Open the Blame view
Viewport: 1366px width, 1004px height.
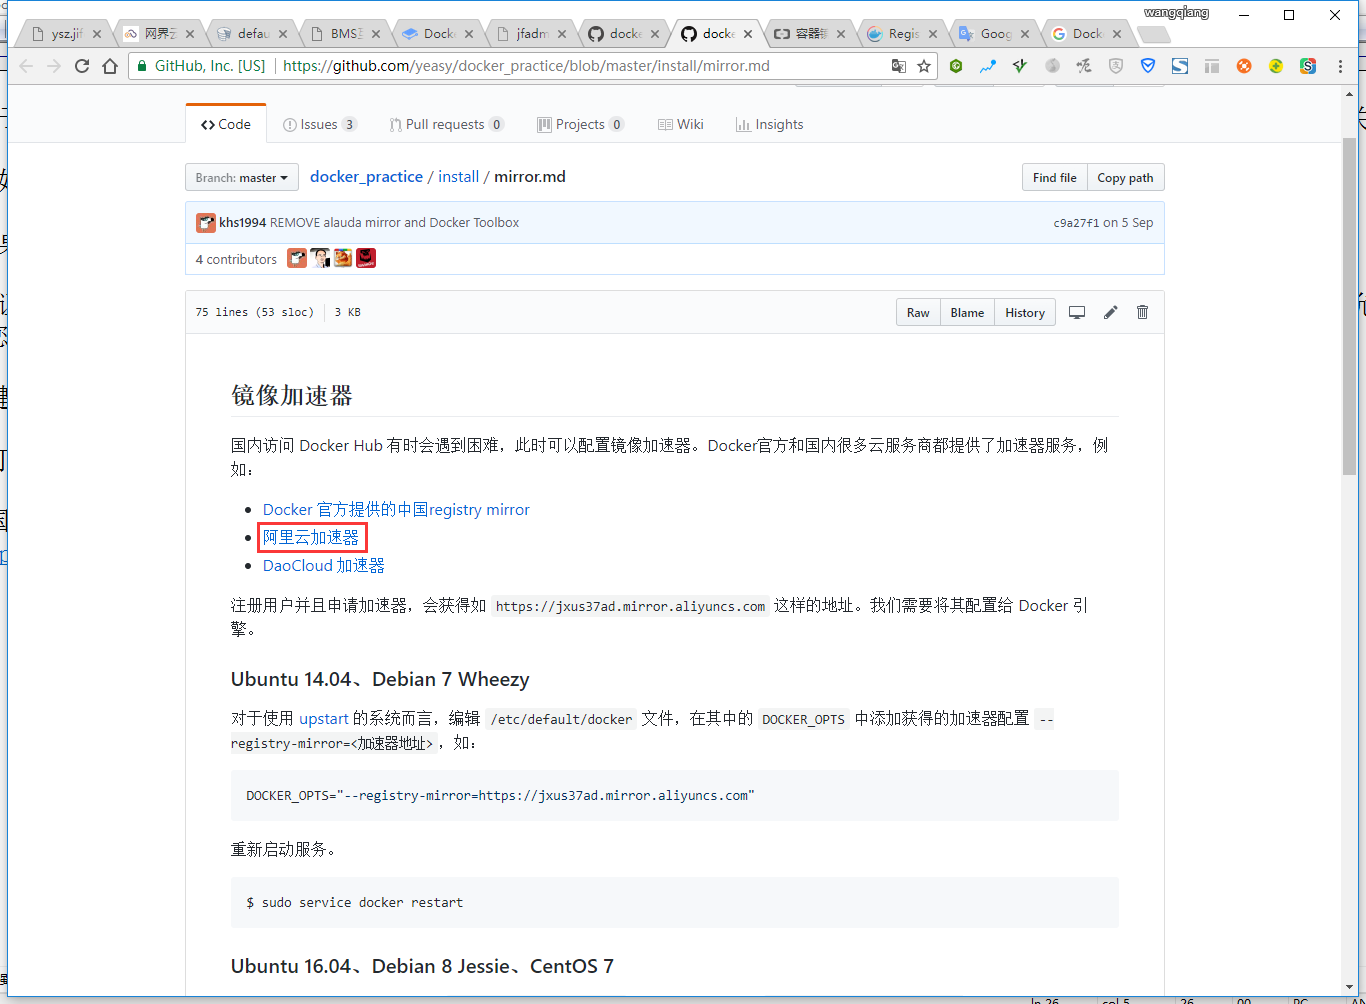click(x=967, y=312)
